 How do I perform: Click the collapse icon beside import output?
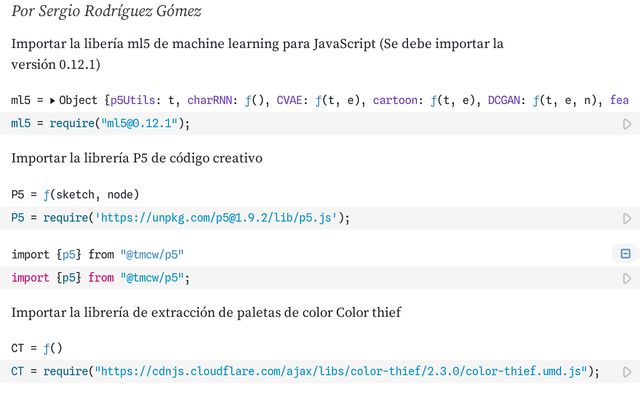(626, 255)
